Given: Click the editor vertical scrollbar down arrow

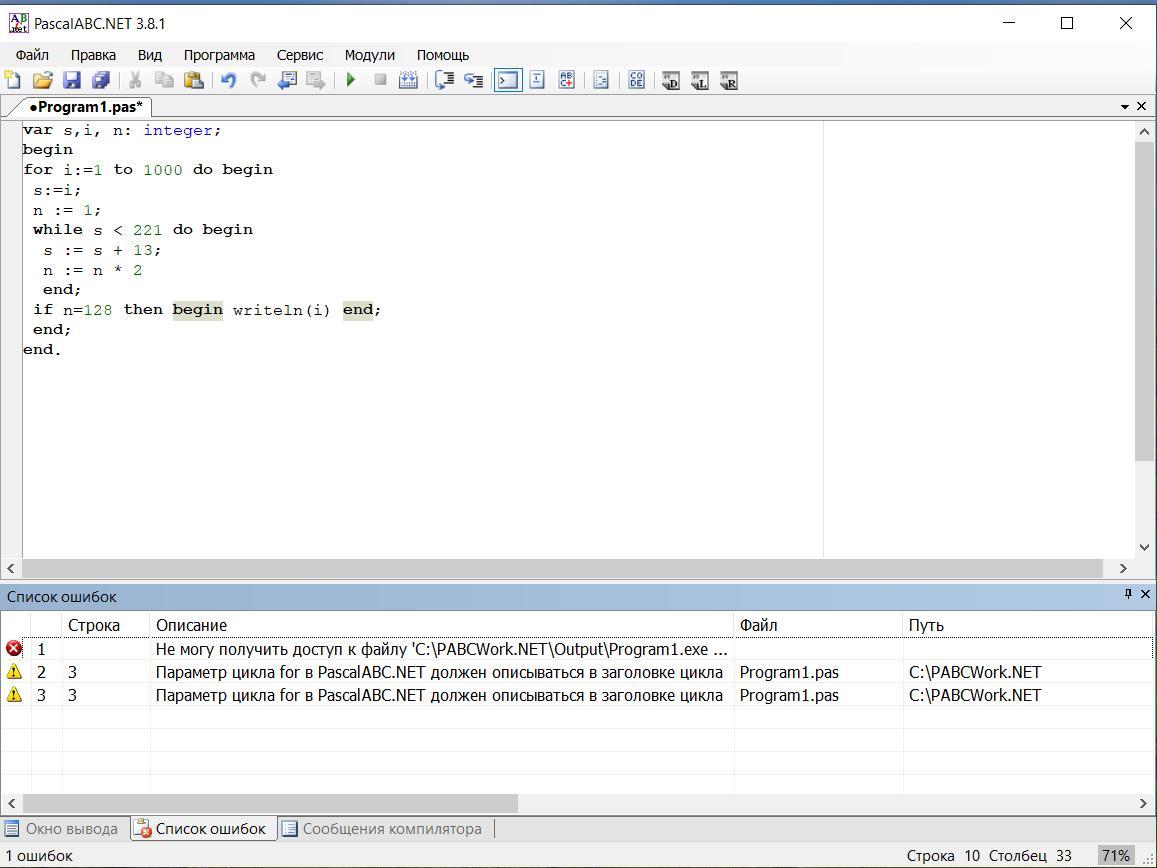Looking at the screenshot, I should coord(1145,547).
